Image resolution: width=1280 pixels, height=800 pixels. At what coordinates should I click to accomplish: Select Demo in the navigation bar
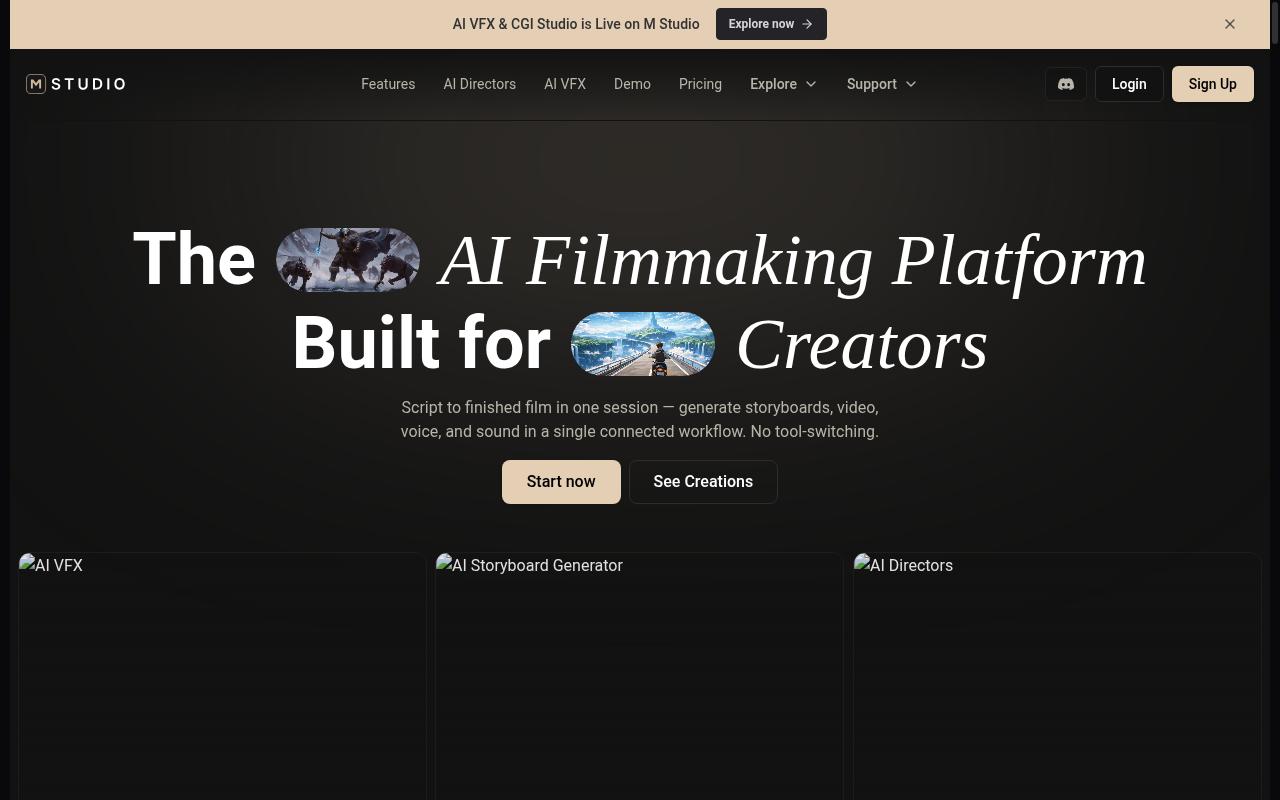[632, 84]
